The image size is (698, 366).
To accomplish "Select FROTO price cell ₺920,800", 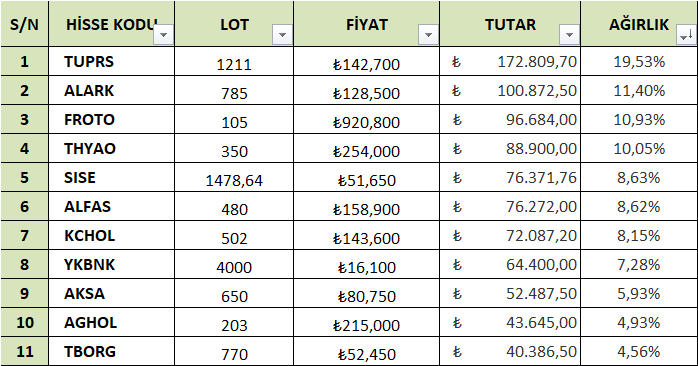I will click(x=366, y=119).
